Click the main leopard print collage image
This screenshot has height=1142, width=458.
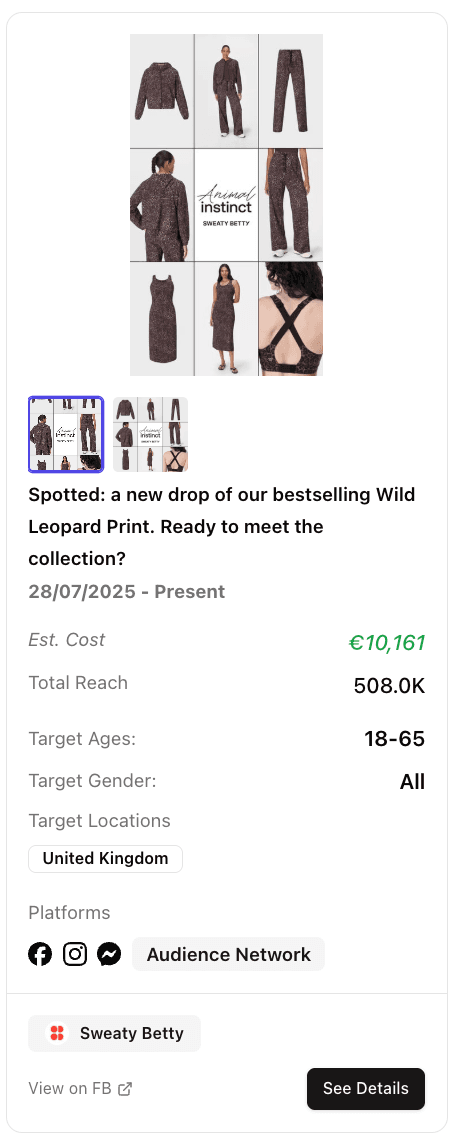[226, 205]
